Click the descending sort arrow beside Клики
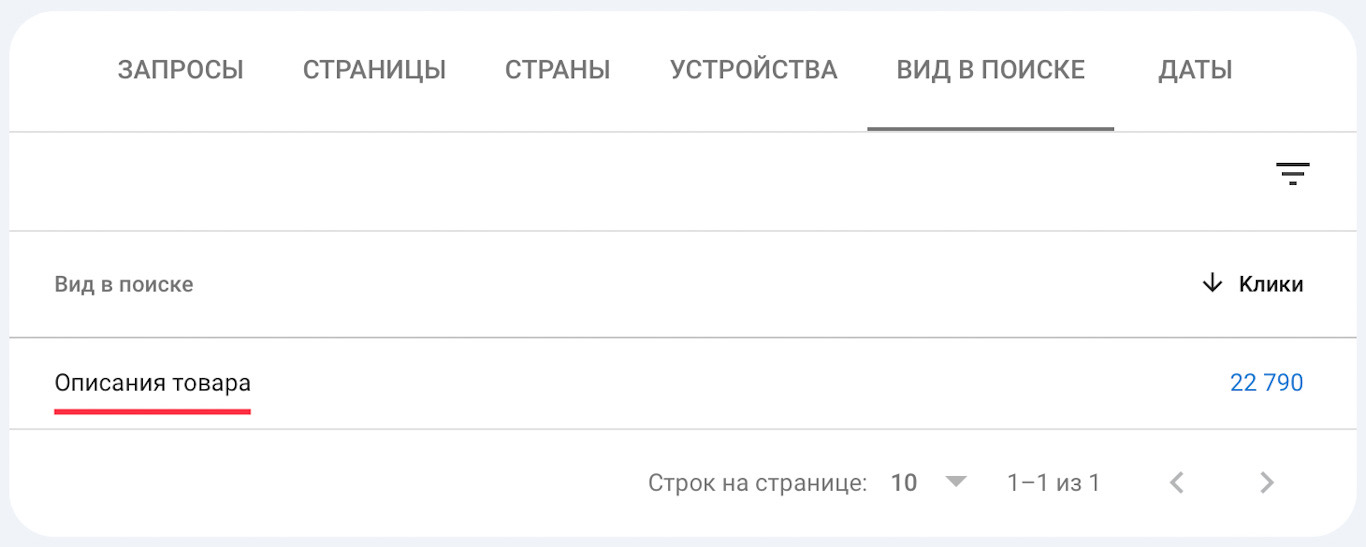 click(x=1212, y=283)
